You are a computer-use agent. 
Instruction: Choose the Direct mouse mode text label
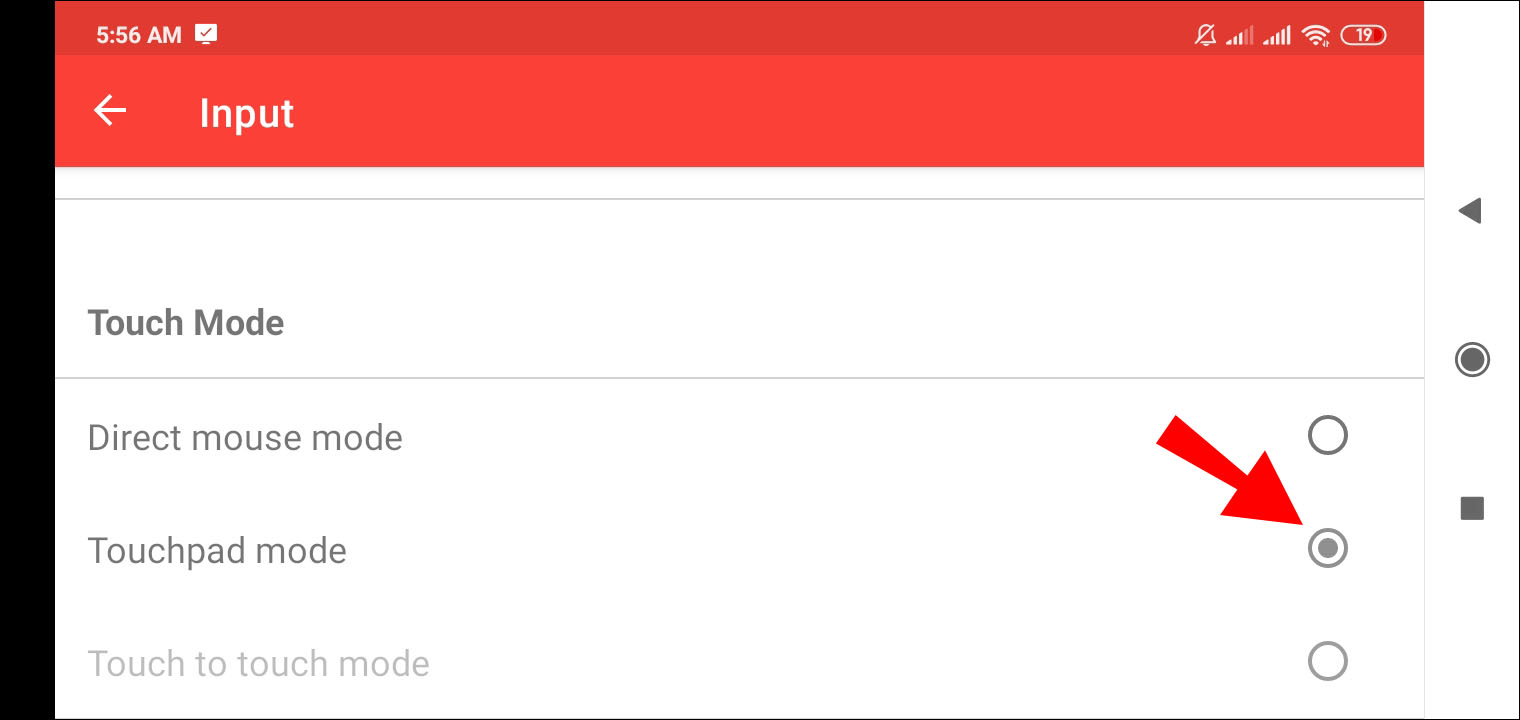pos(245,438)
